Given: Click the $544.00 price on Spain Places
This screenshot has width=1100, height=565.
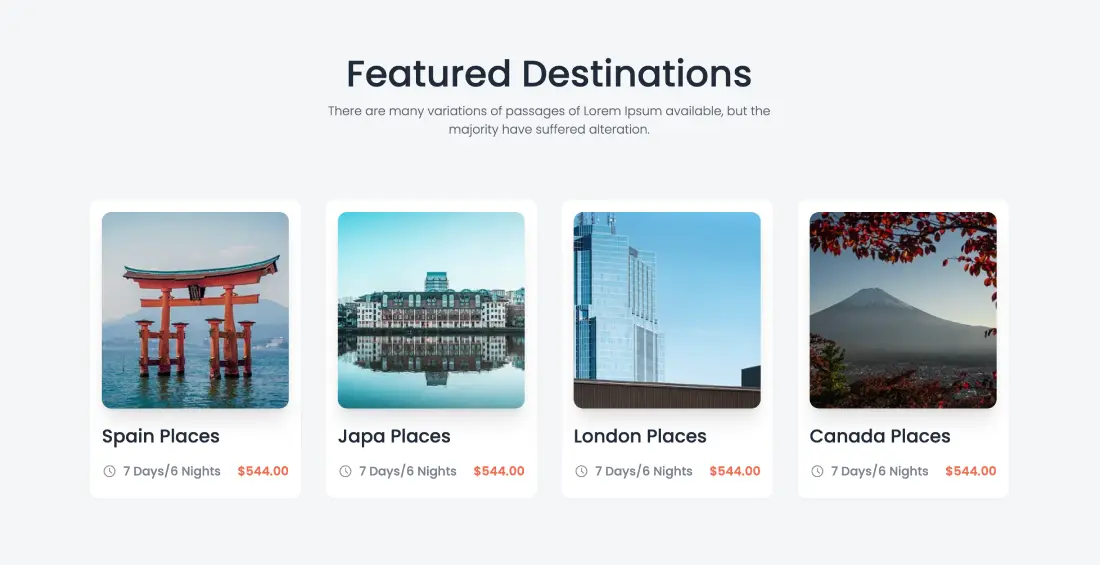Looking at the screenshot, I should pyautogui.click(x=263, y=471).
